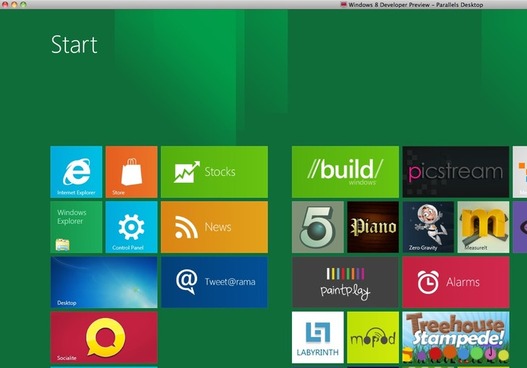Click the Start heading text

tap(74, 44)
